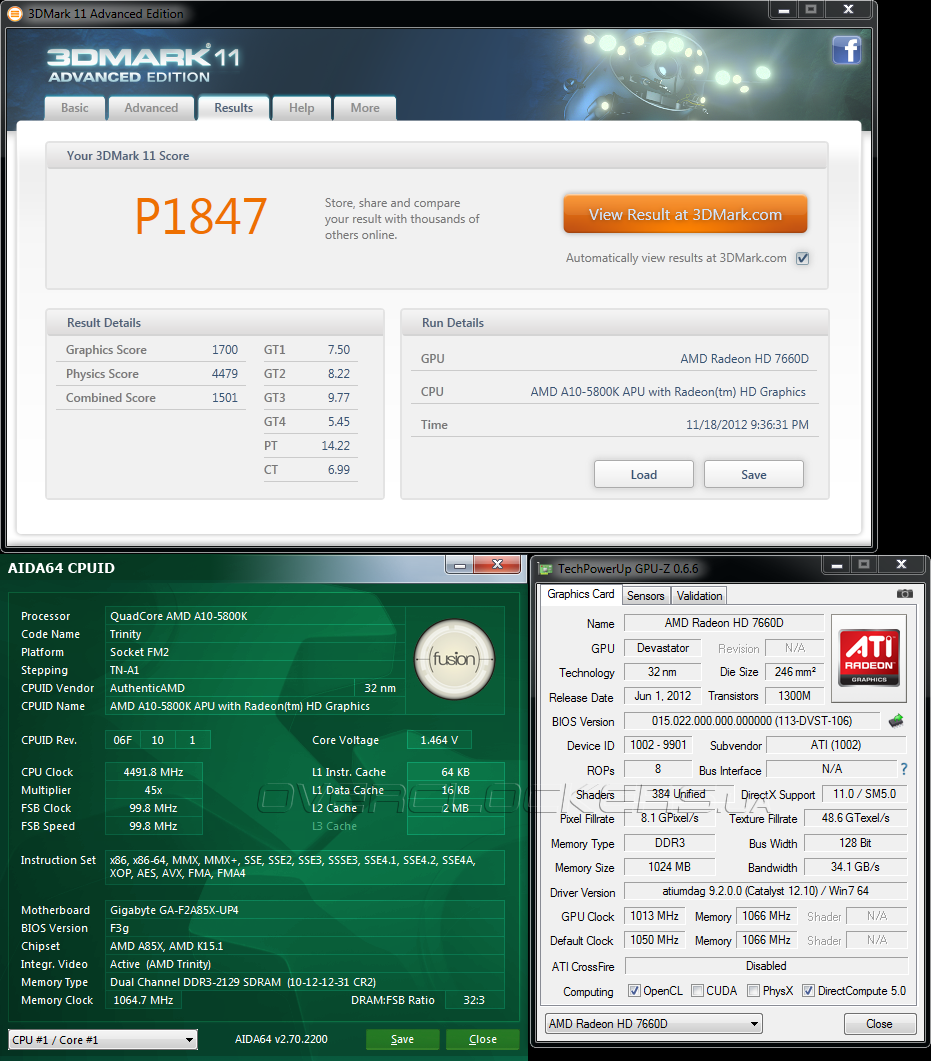
Task: Toggle the OpenCL checkbox in GPU-Z
Action: [x=634, y=991]
